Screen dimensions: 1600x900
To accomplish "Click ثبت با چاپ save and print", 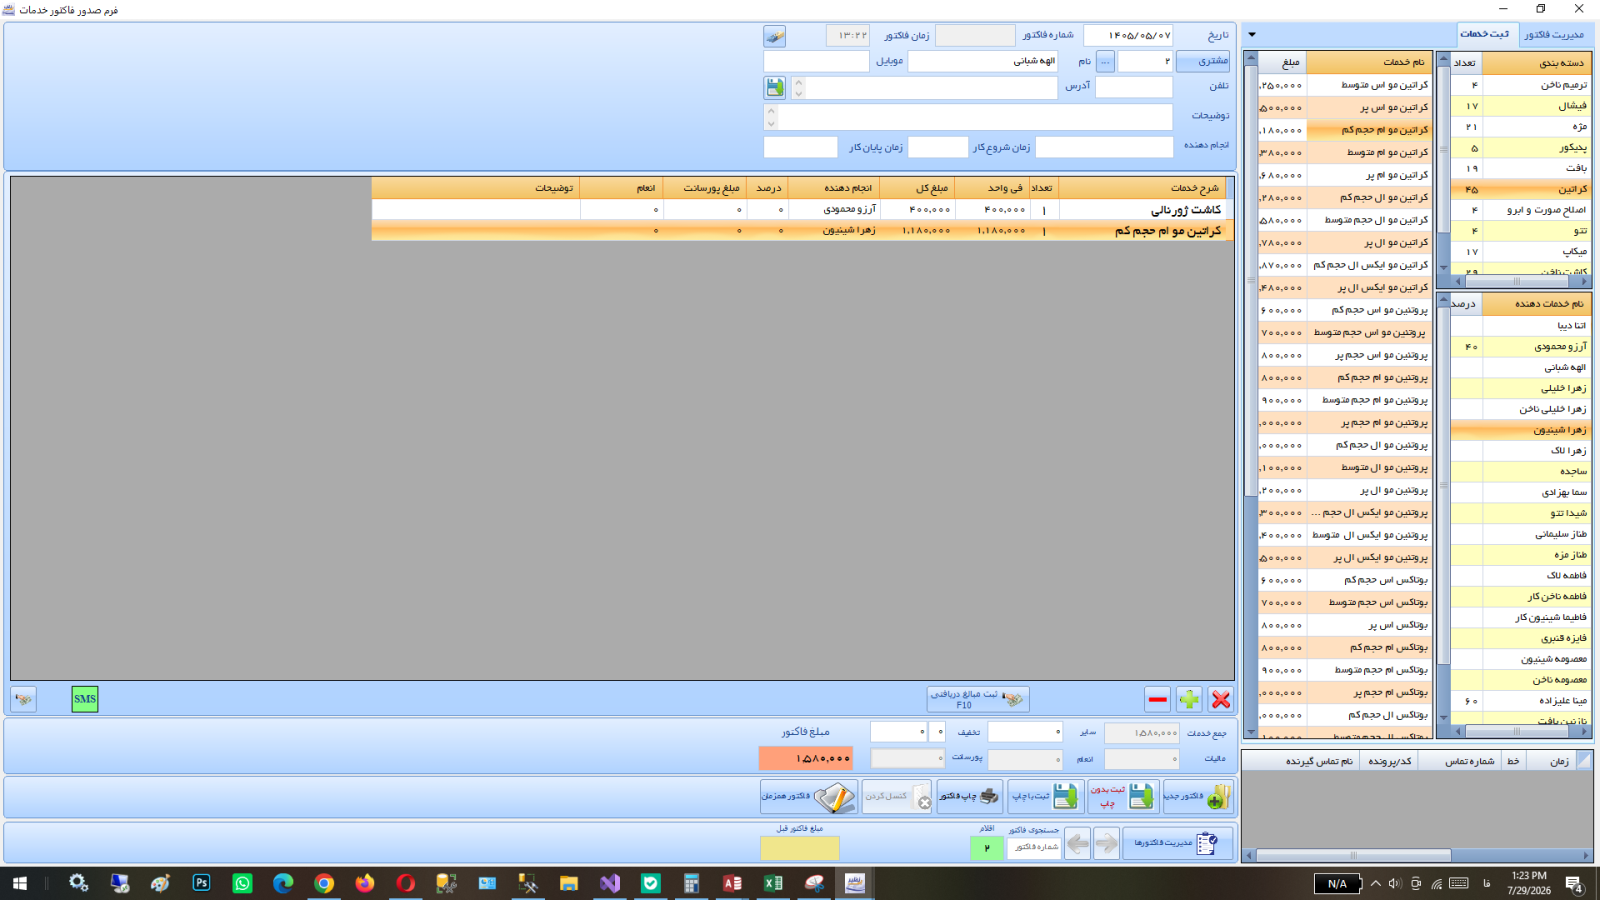I will tap(1045, 796).
